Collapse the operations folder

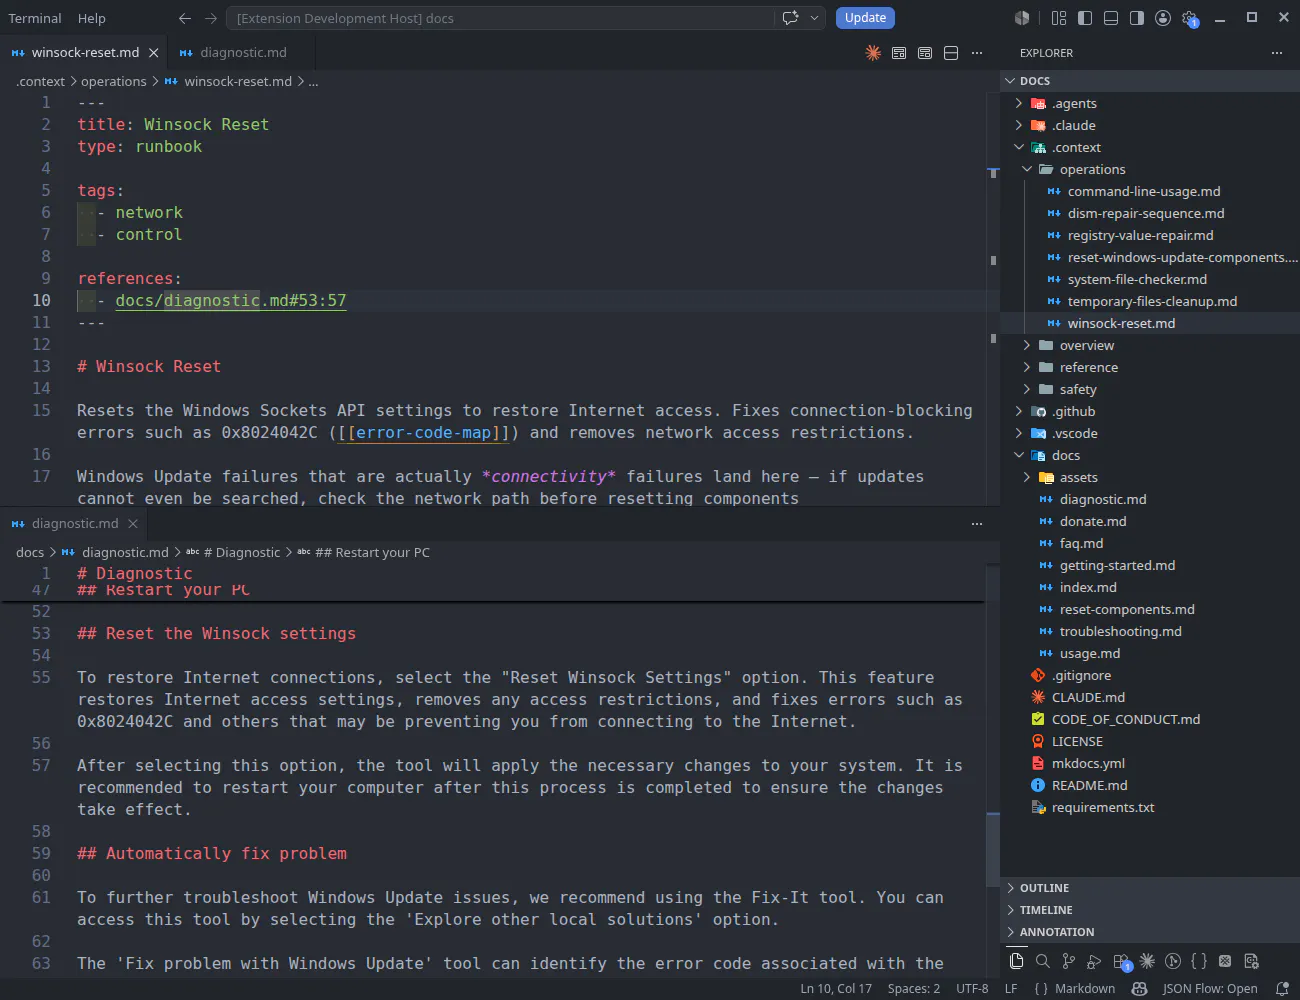pos(1027,169)
